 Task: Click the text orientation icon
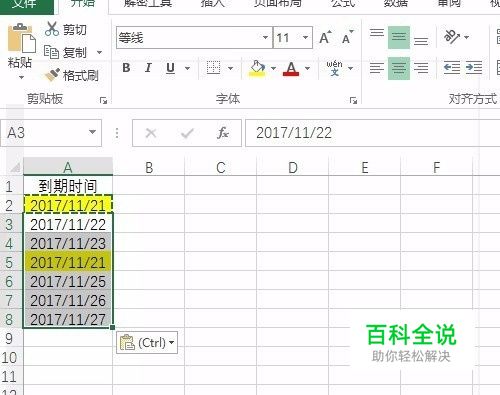(452, 37)
